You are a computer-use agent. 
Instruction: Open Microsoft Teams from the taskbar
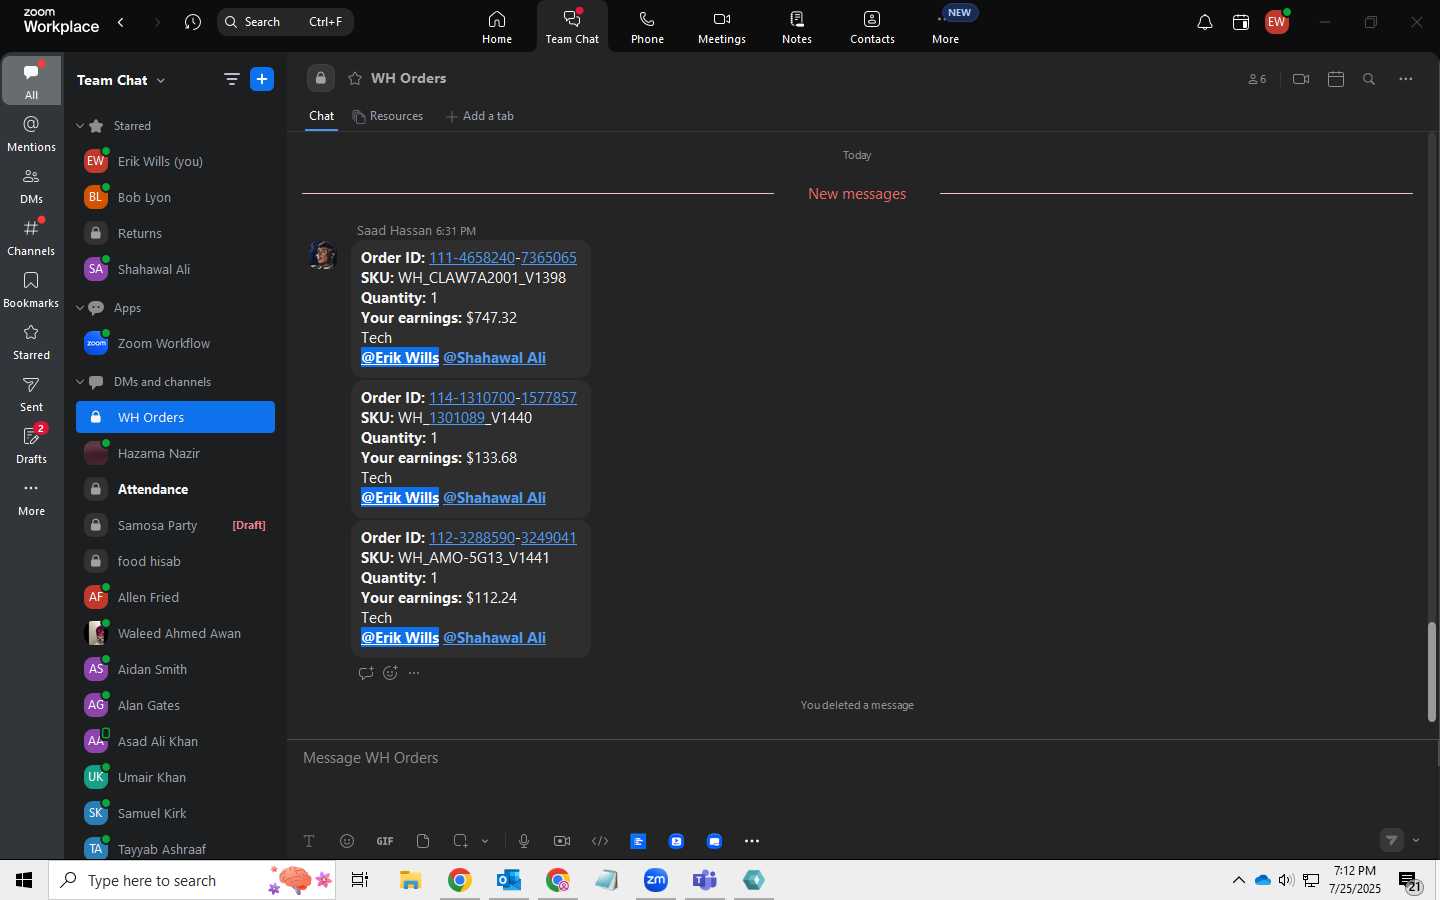point(705,880)
